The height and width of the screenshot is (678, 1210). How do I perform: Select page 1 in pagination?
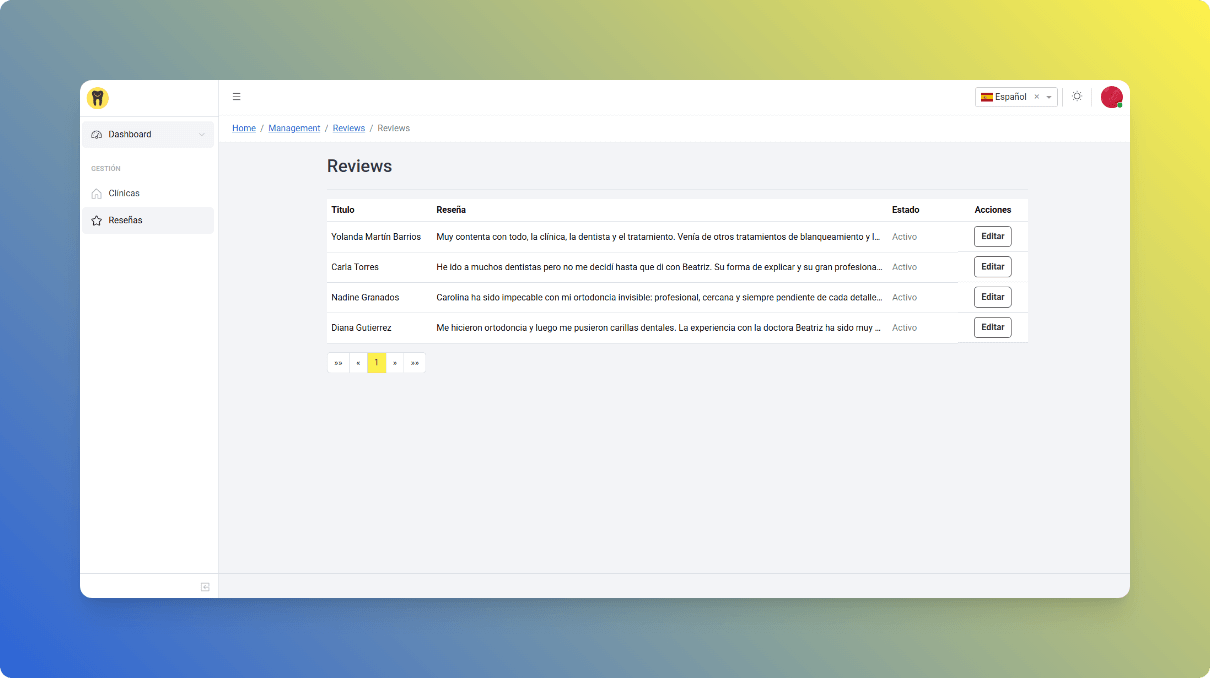pos(376,363)
